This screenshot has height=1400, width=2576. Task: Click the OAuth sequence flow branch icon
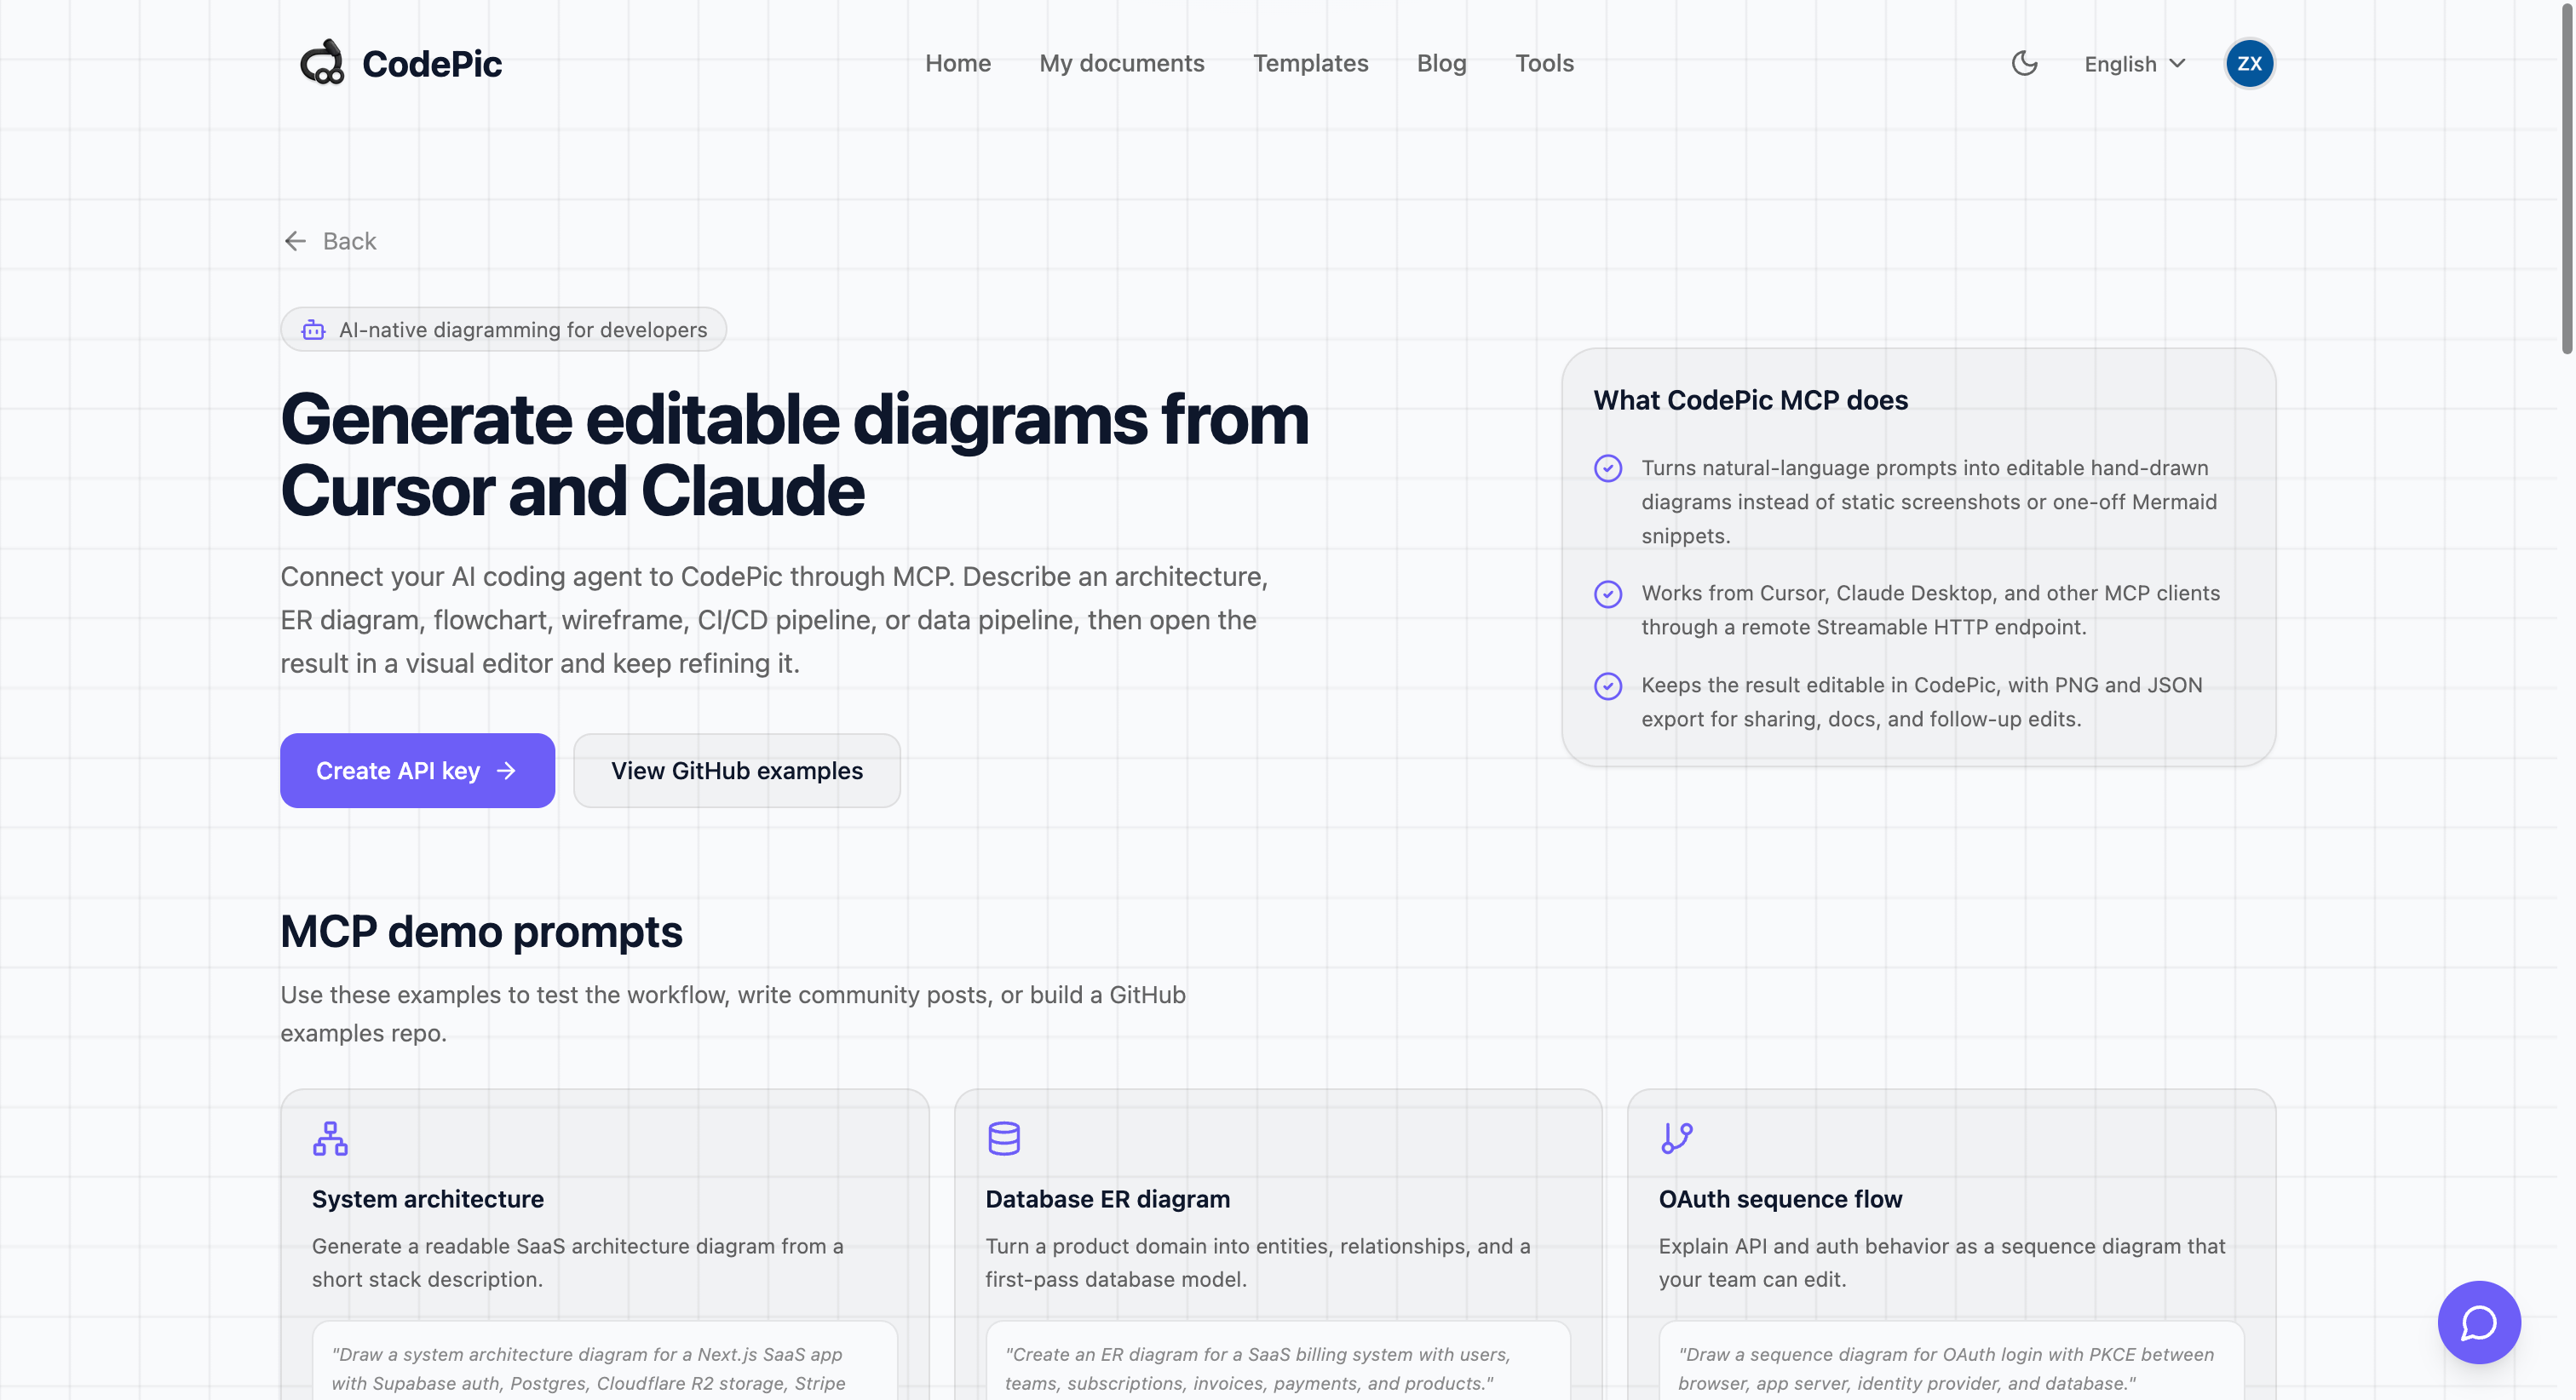pyautogui.click(x=1677, y=1138)
